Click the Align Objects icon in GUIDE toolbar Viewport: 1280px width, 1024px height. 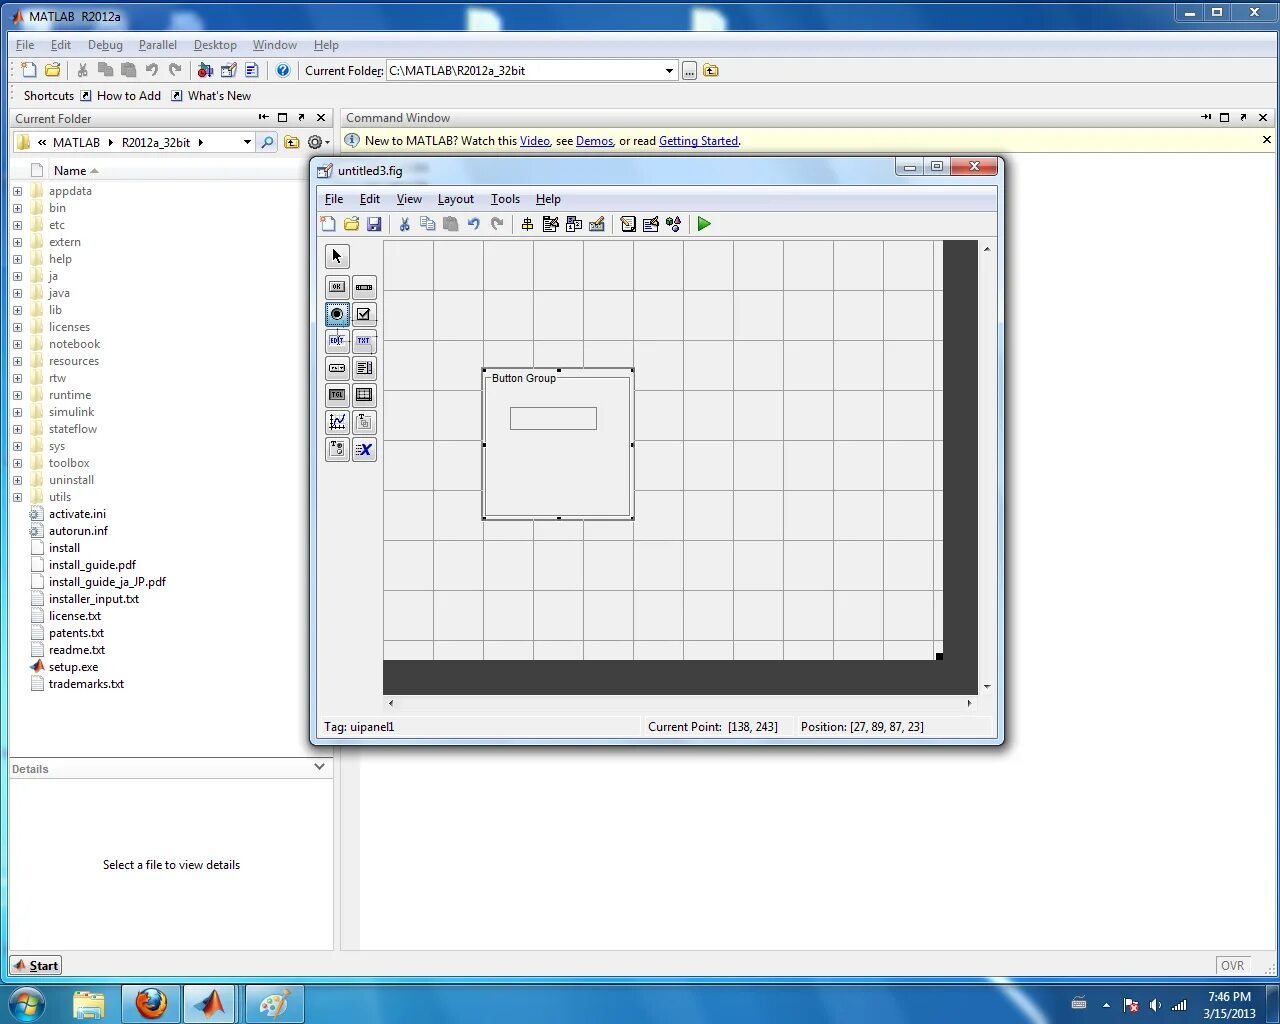(x=527, y=224)
